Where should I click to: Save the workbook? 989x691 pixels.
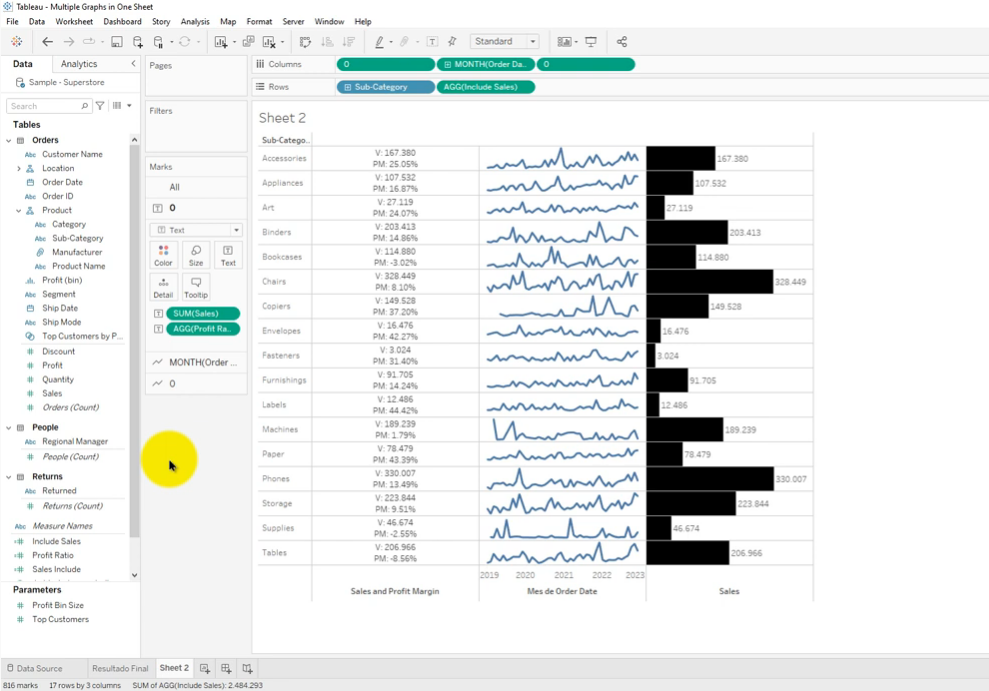[x=116, y=42]
